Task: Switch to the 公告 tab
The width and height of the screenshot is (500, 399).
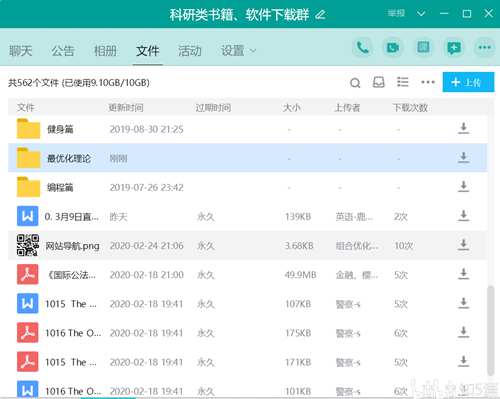Action: point(63,51)
